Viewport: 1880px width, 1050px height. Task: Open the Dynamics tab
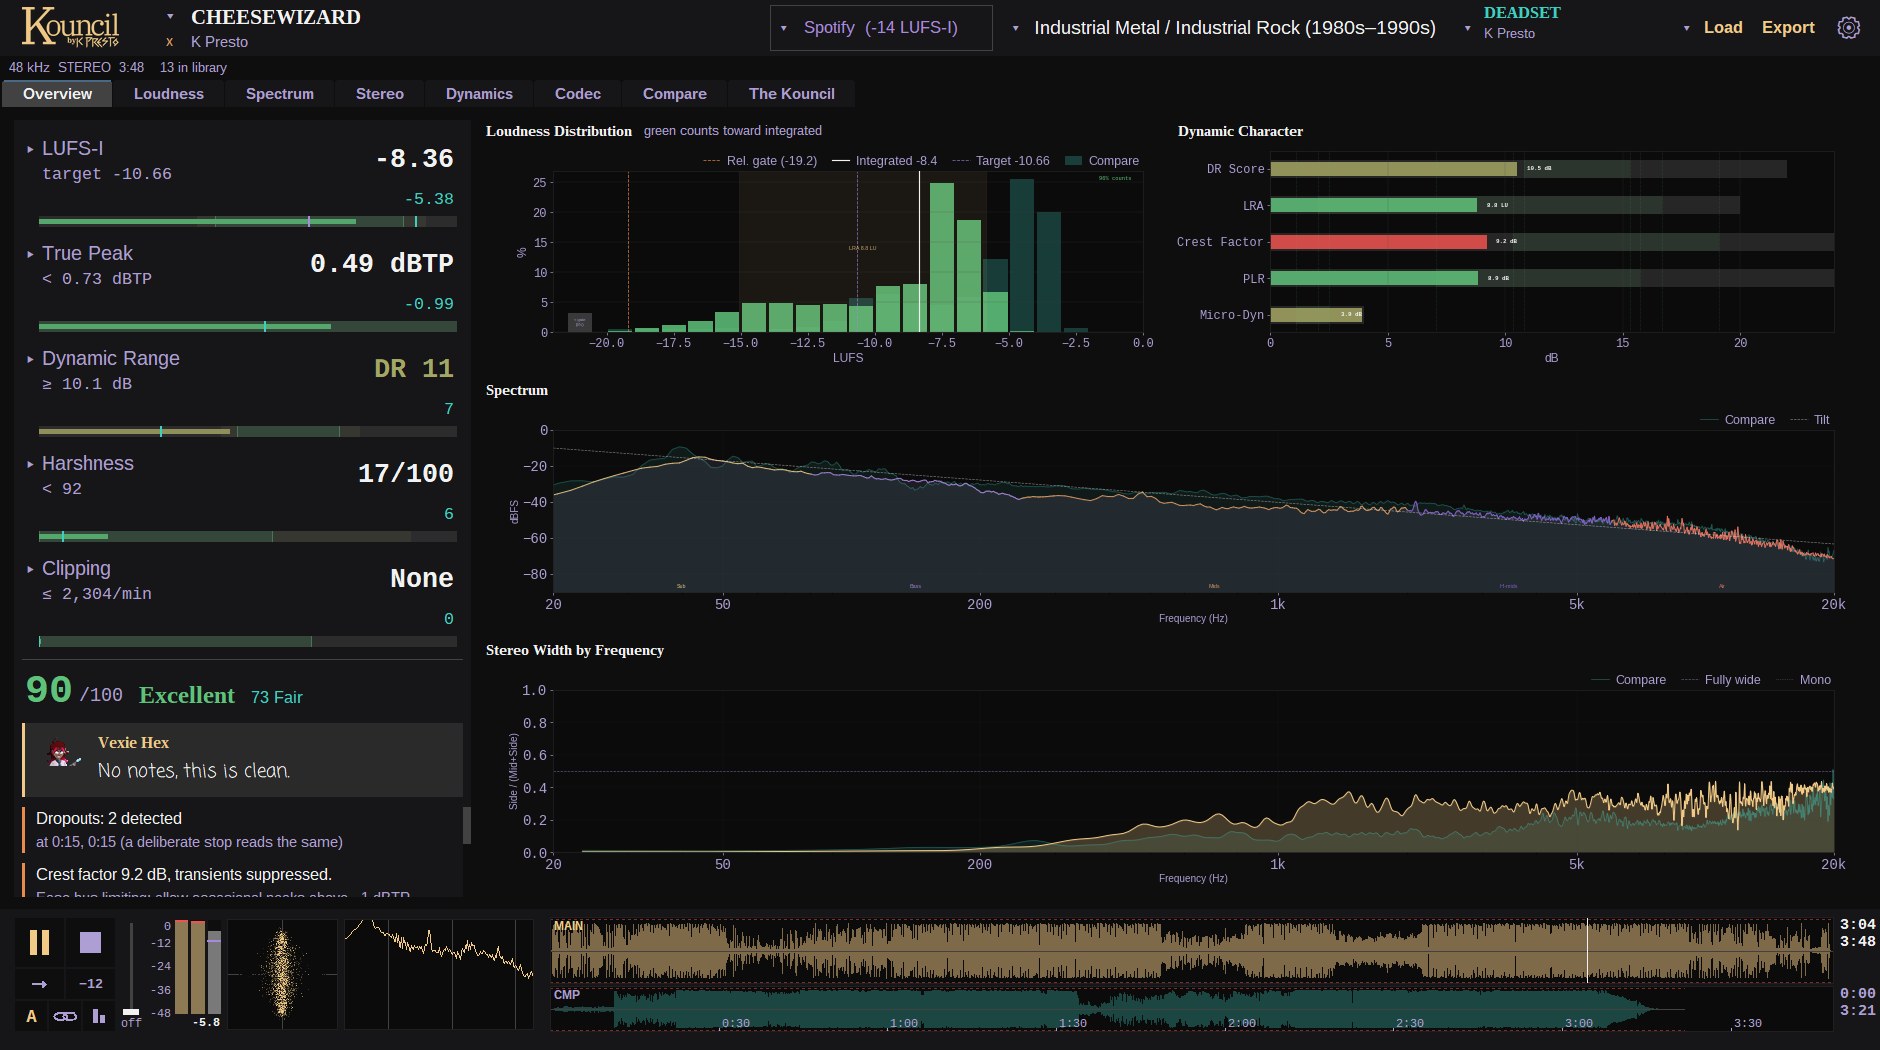(479, 94)
